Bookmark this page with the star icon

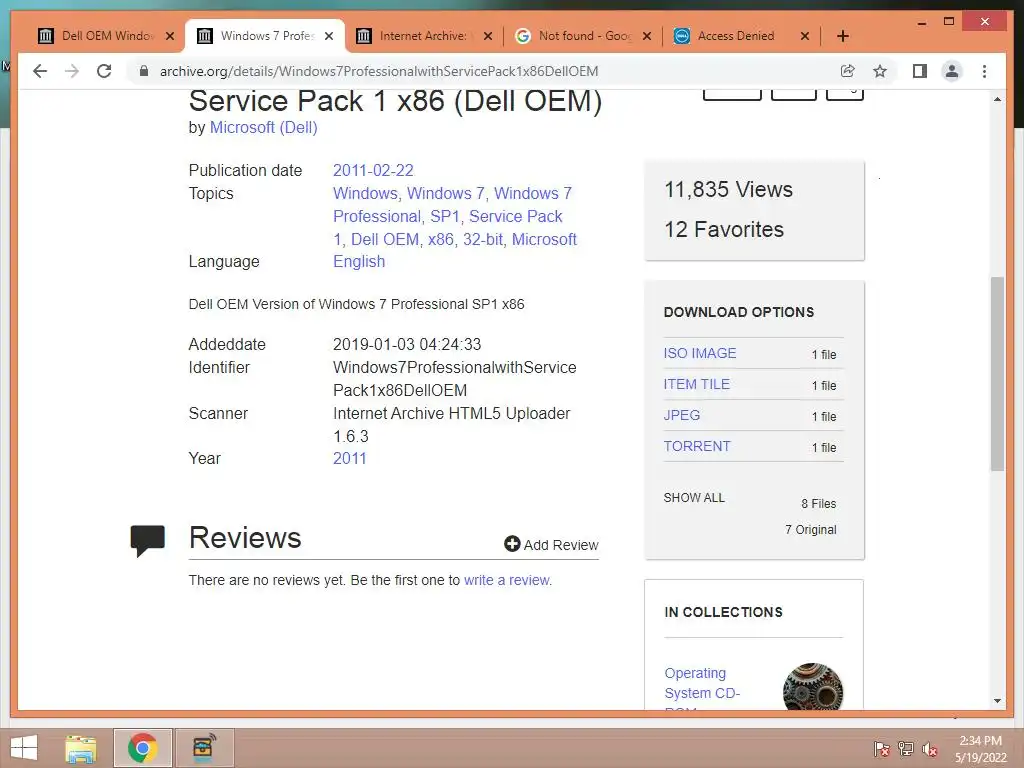click(x=880, y=71)
